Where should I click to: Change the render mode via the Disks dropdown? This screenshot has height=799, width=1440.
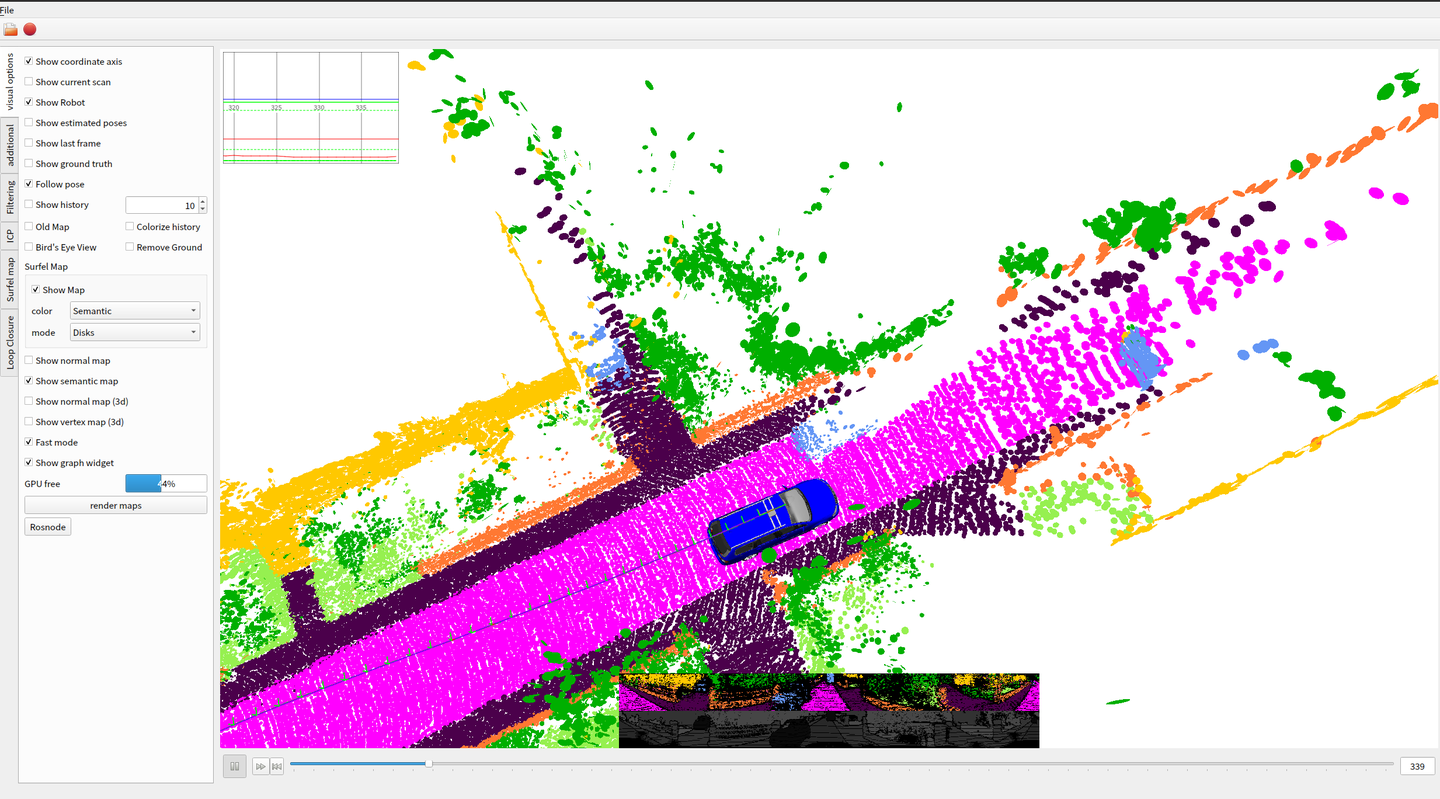[x=134, y=332]
